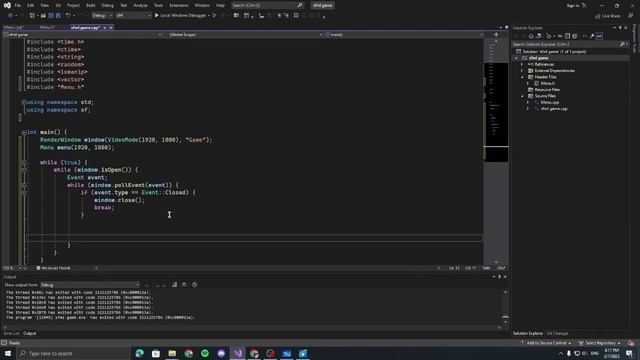Click the Live Share button
Viewport: 640px width, 360px height.
pyautogui.click(x=608, y=16)
